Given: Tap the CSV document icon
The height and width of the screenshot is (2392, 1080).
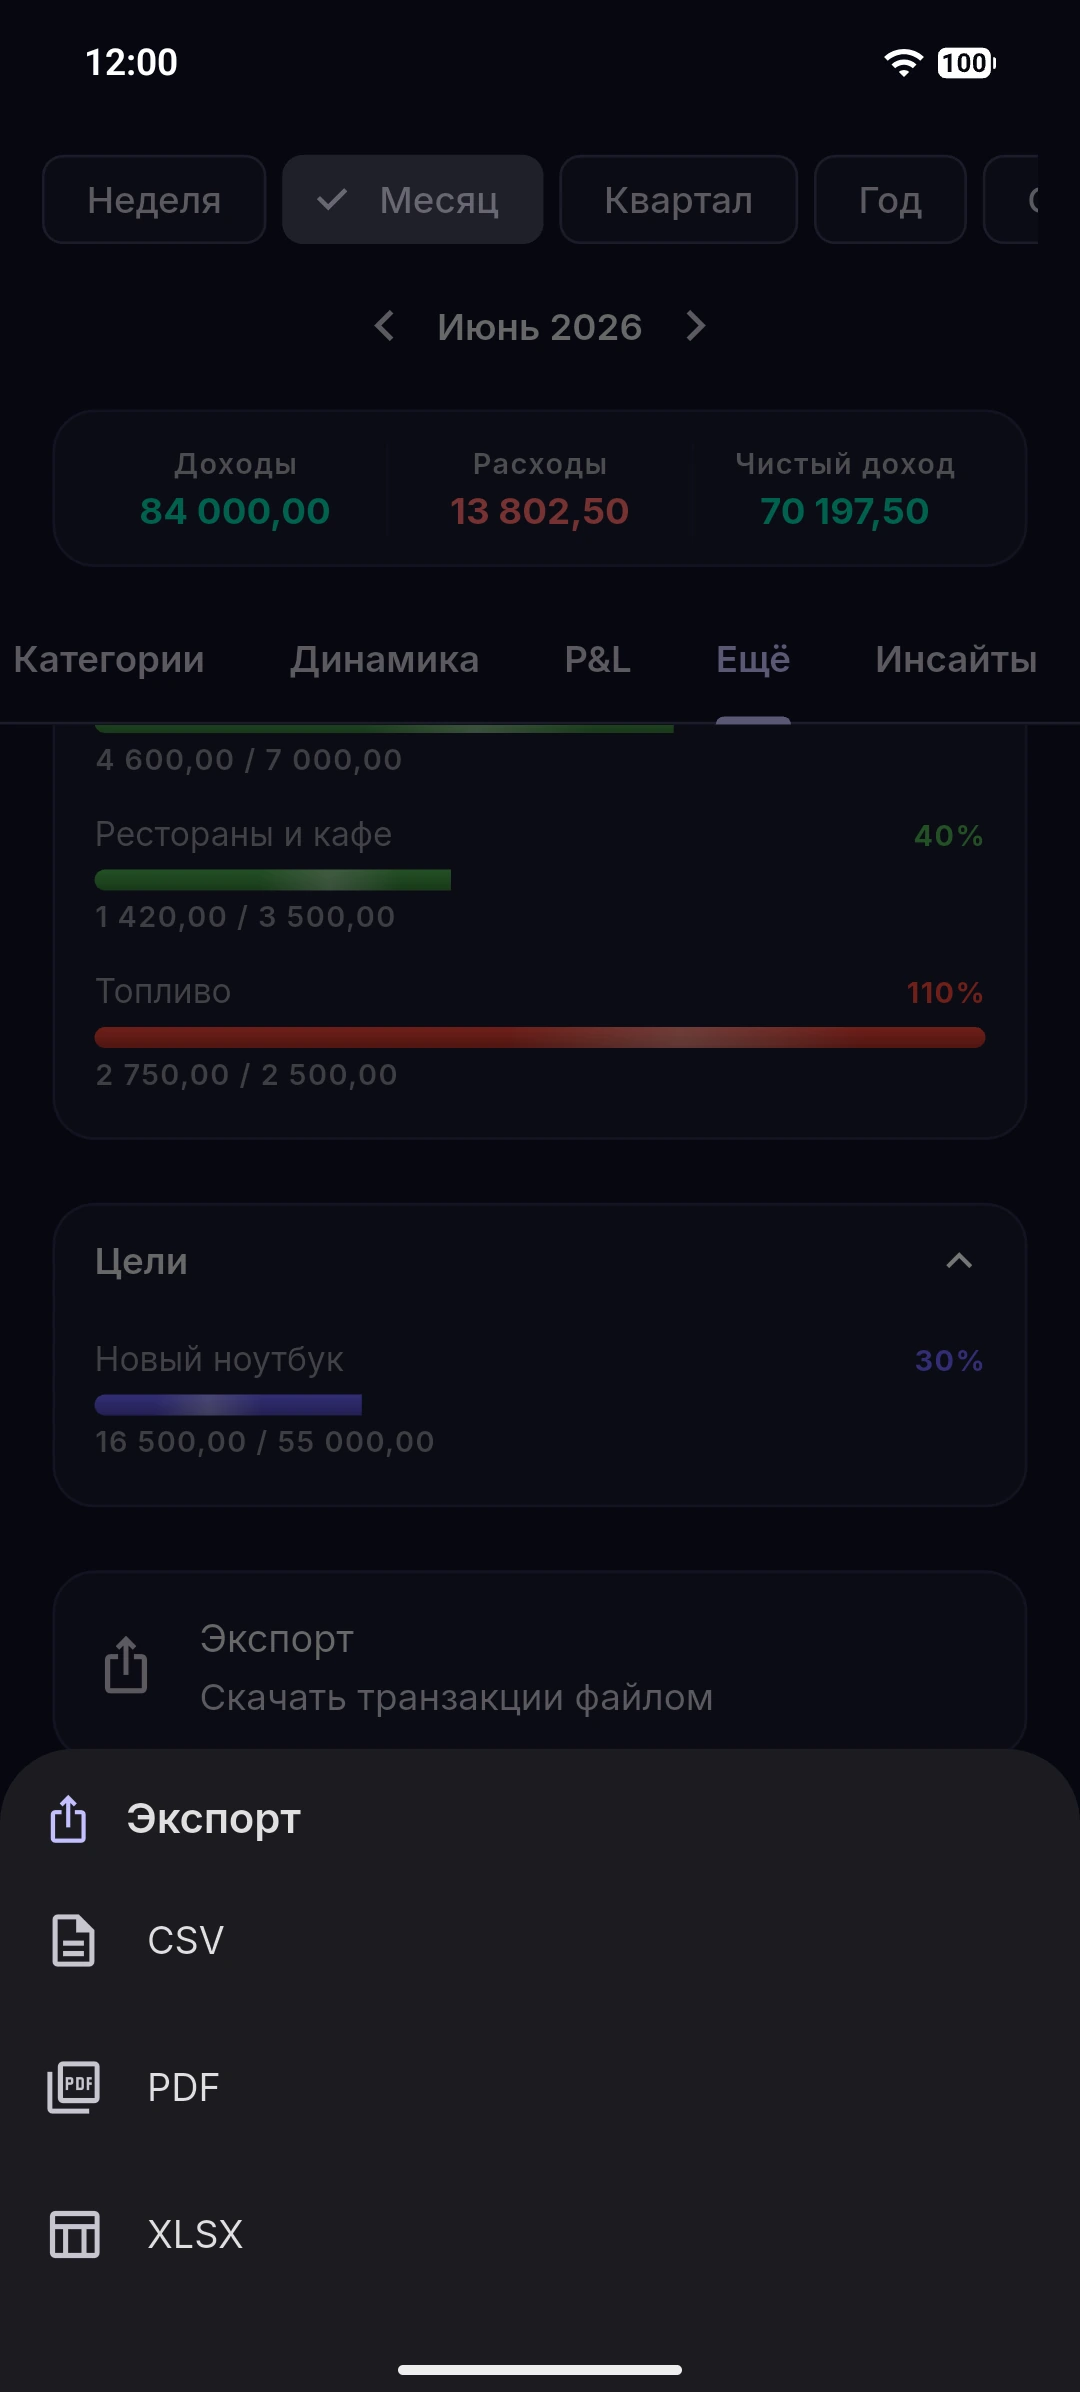Looking at the screenshot, I should (x=73, y=1941).
